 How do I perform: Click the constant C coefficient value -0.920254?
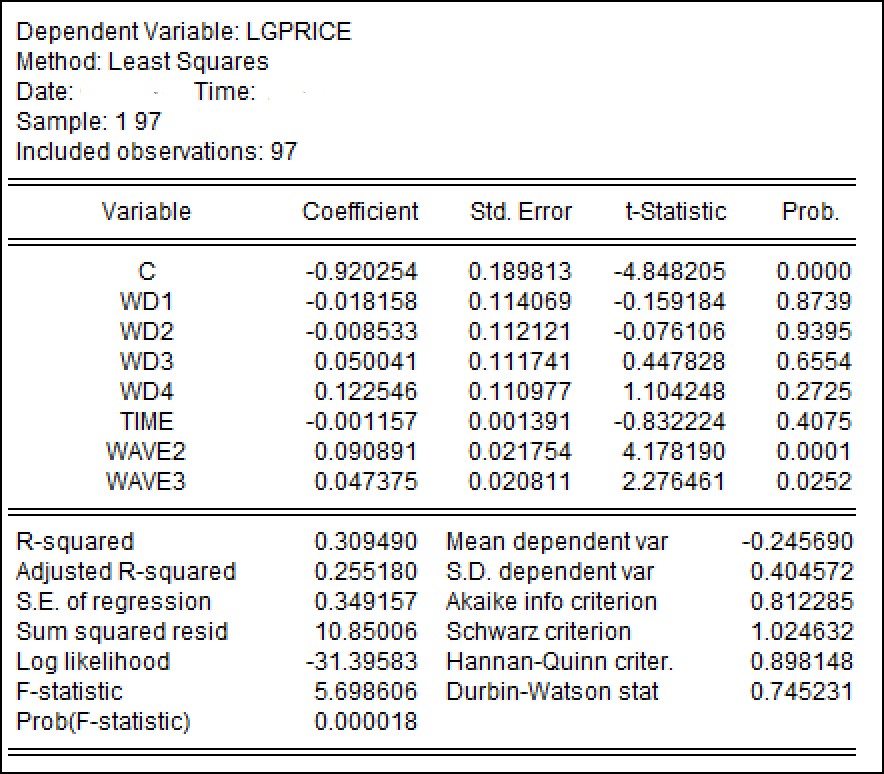click(361, 271)
